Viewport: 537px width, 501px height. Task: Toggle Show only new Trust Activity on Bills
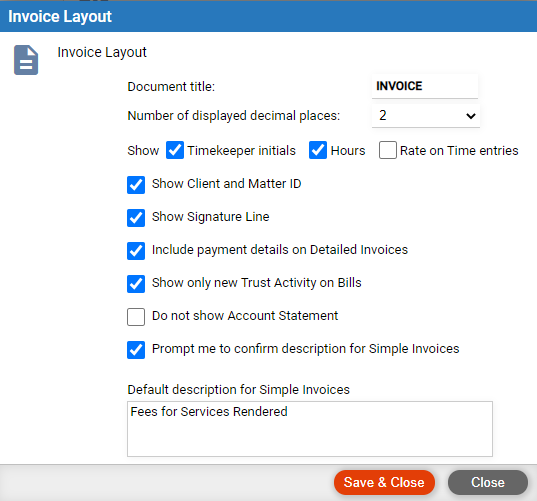click(136, 284)
